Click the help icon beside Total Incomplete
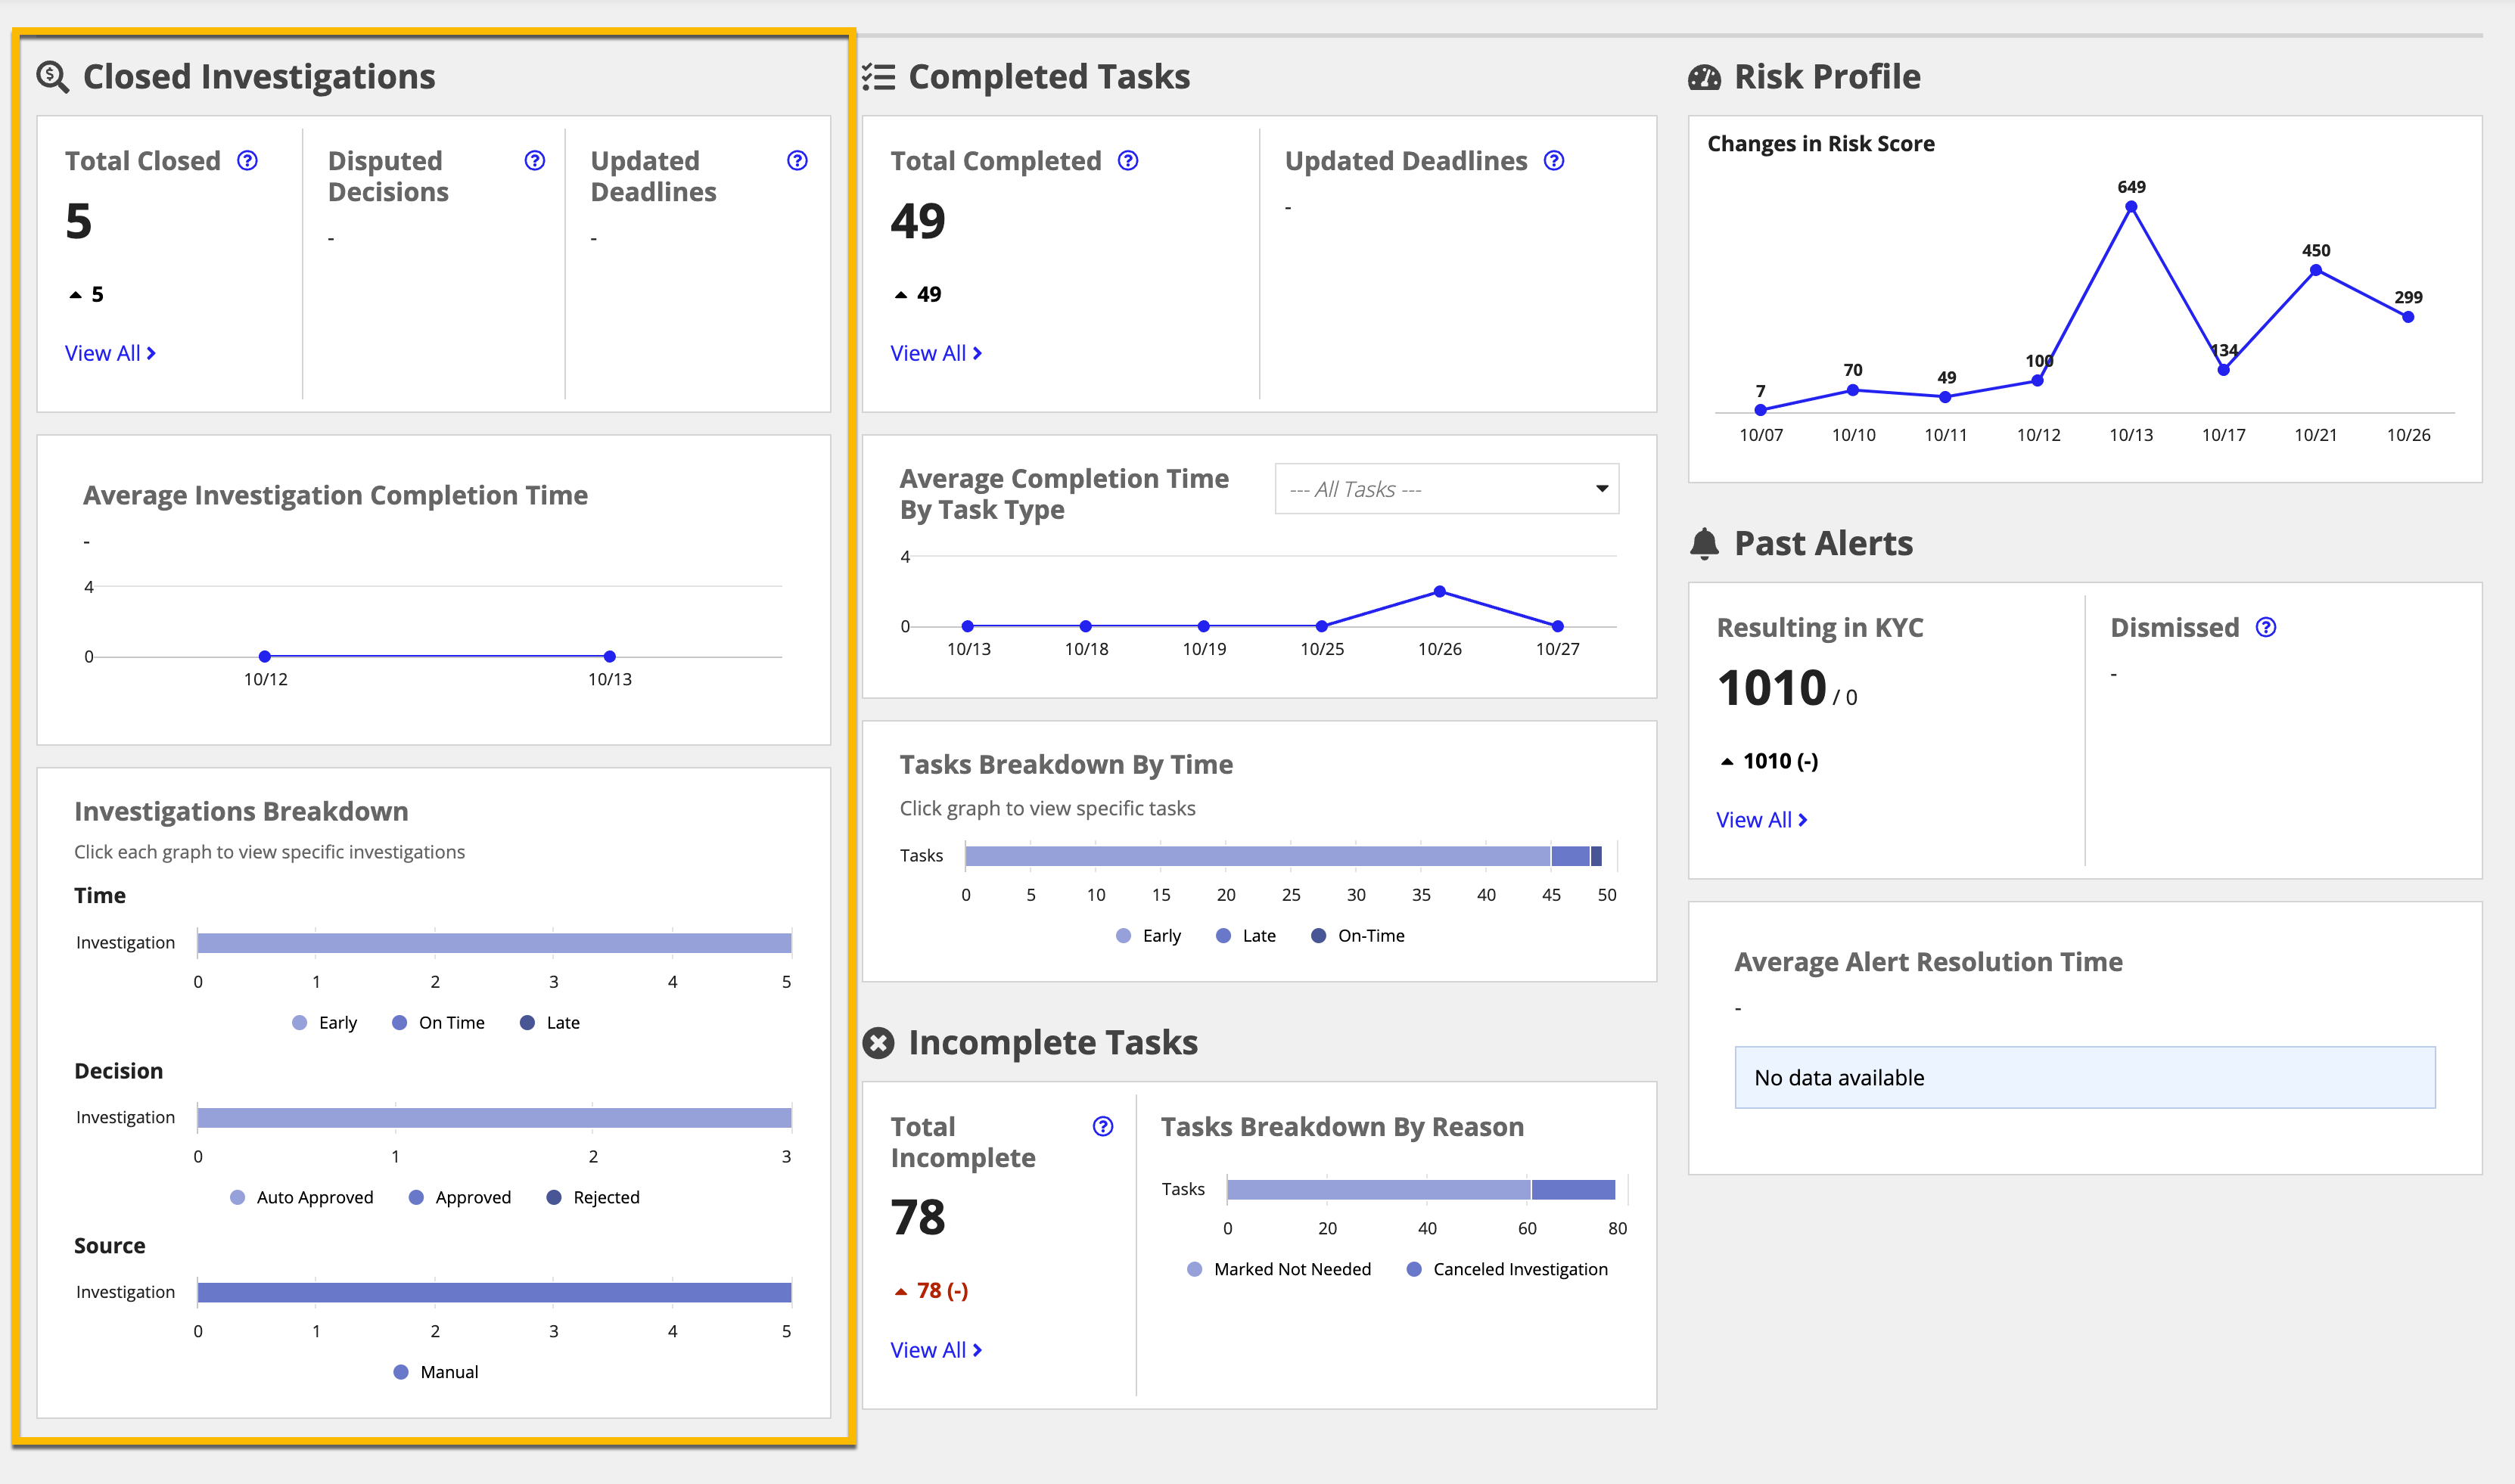Viewport: 2515px width, 1484px height. coord(1103,1127)
